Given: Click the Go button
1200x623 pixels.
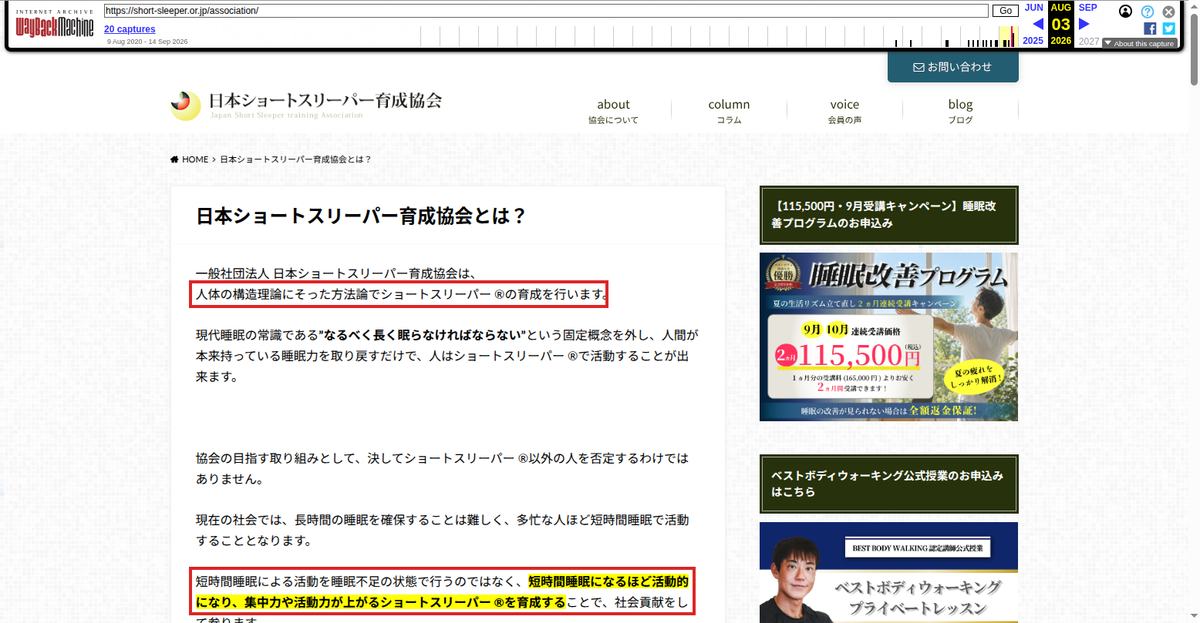Looking at the screenshot, I should click(x=1005, y=11).
